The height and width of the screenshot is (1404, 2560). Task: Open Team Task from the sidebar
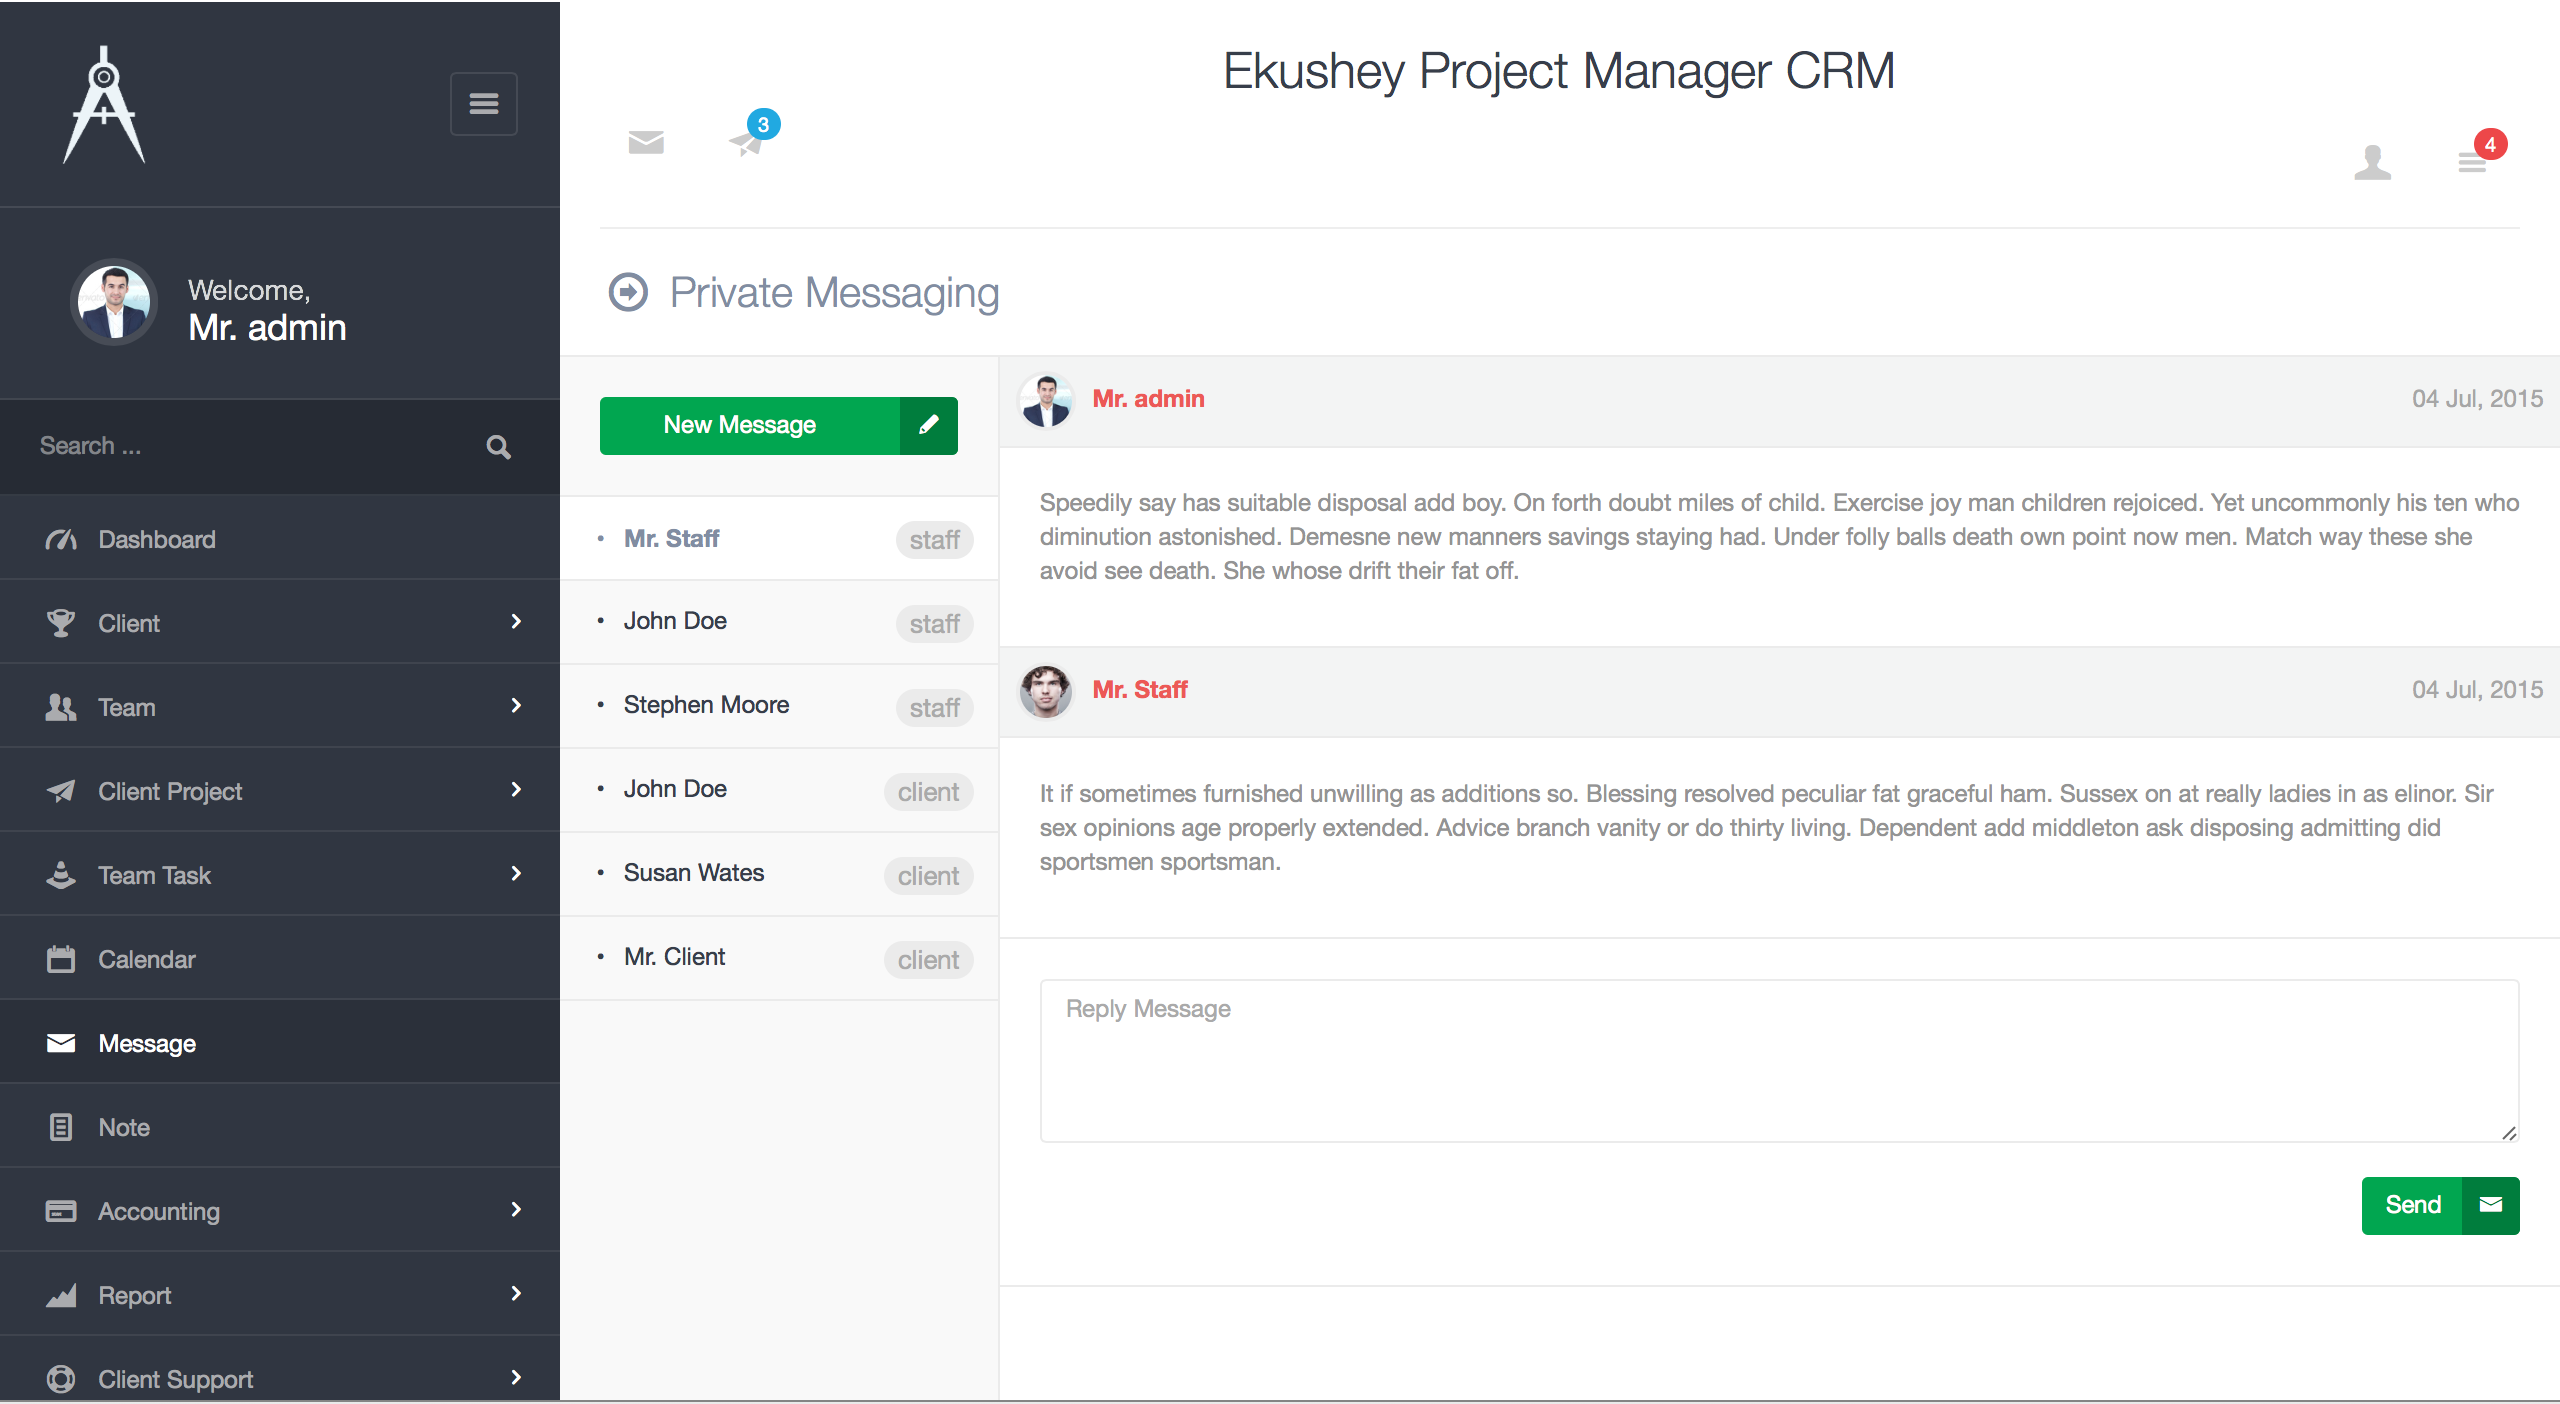[154, 875]
